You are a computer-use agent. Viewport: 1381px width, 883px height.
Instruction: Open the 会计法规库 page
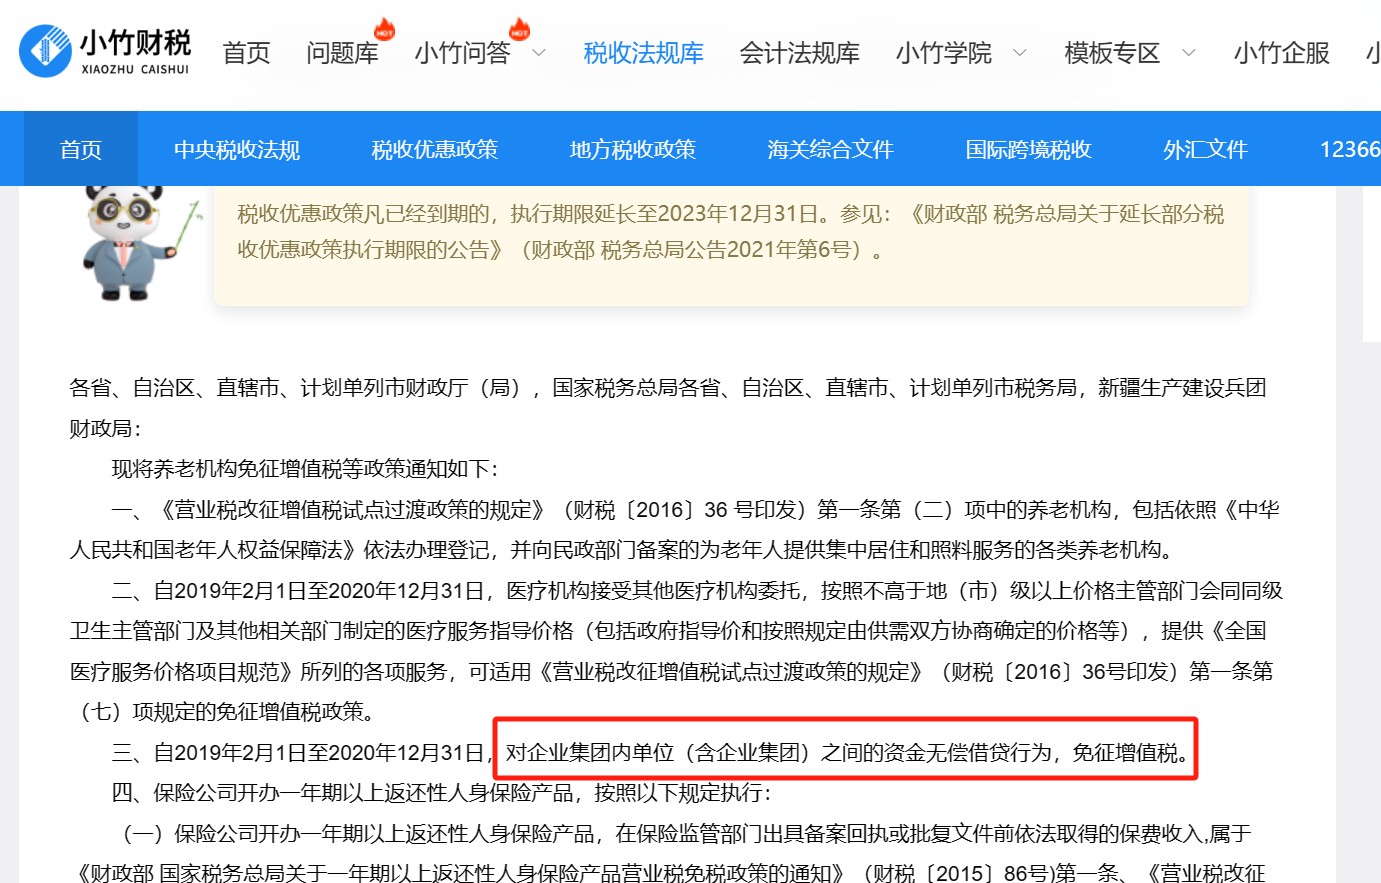[799, 53]
